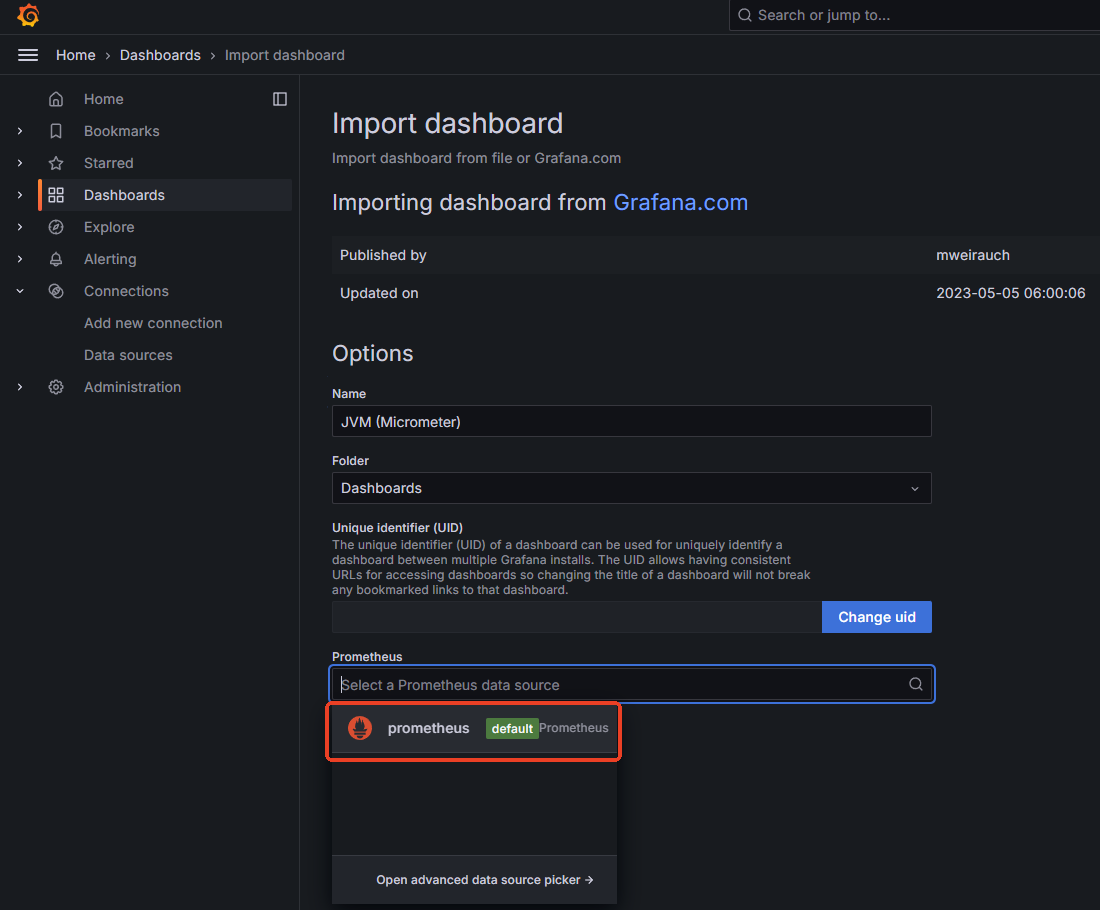1100x910 pixels.
Task: Open Data sources menu item
Action: (128, 355)
